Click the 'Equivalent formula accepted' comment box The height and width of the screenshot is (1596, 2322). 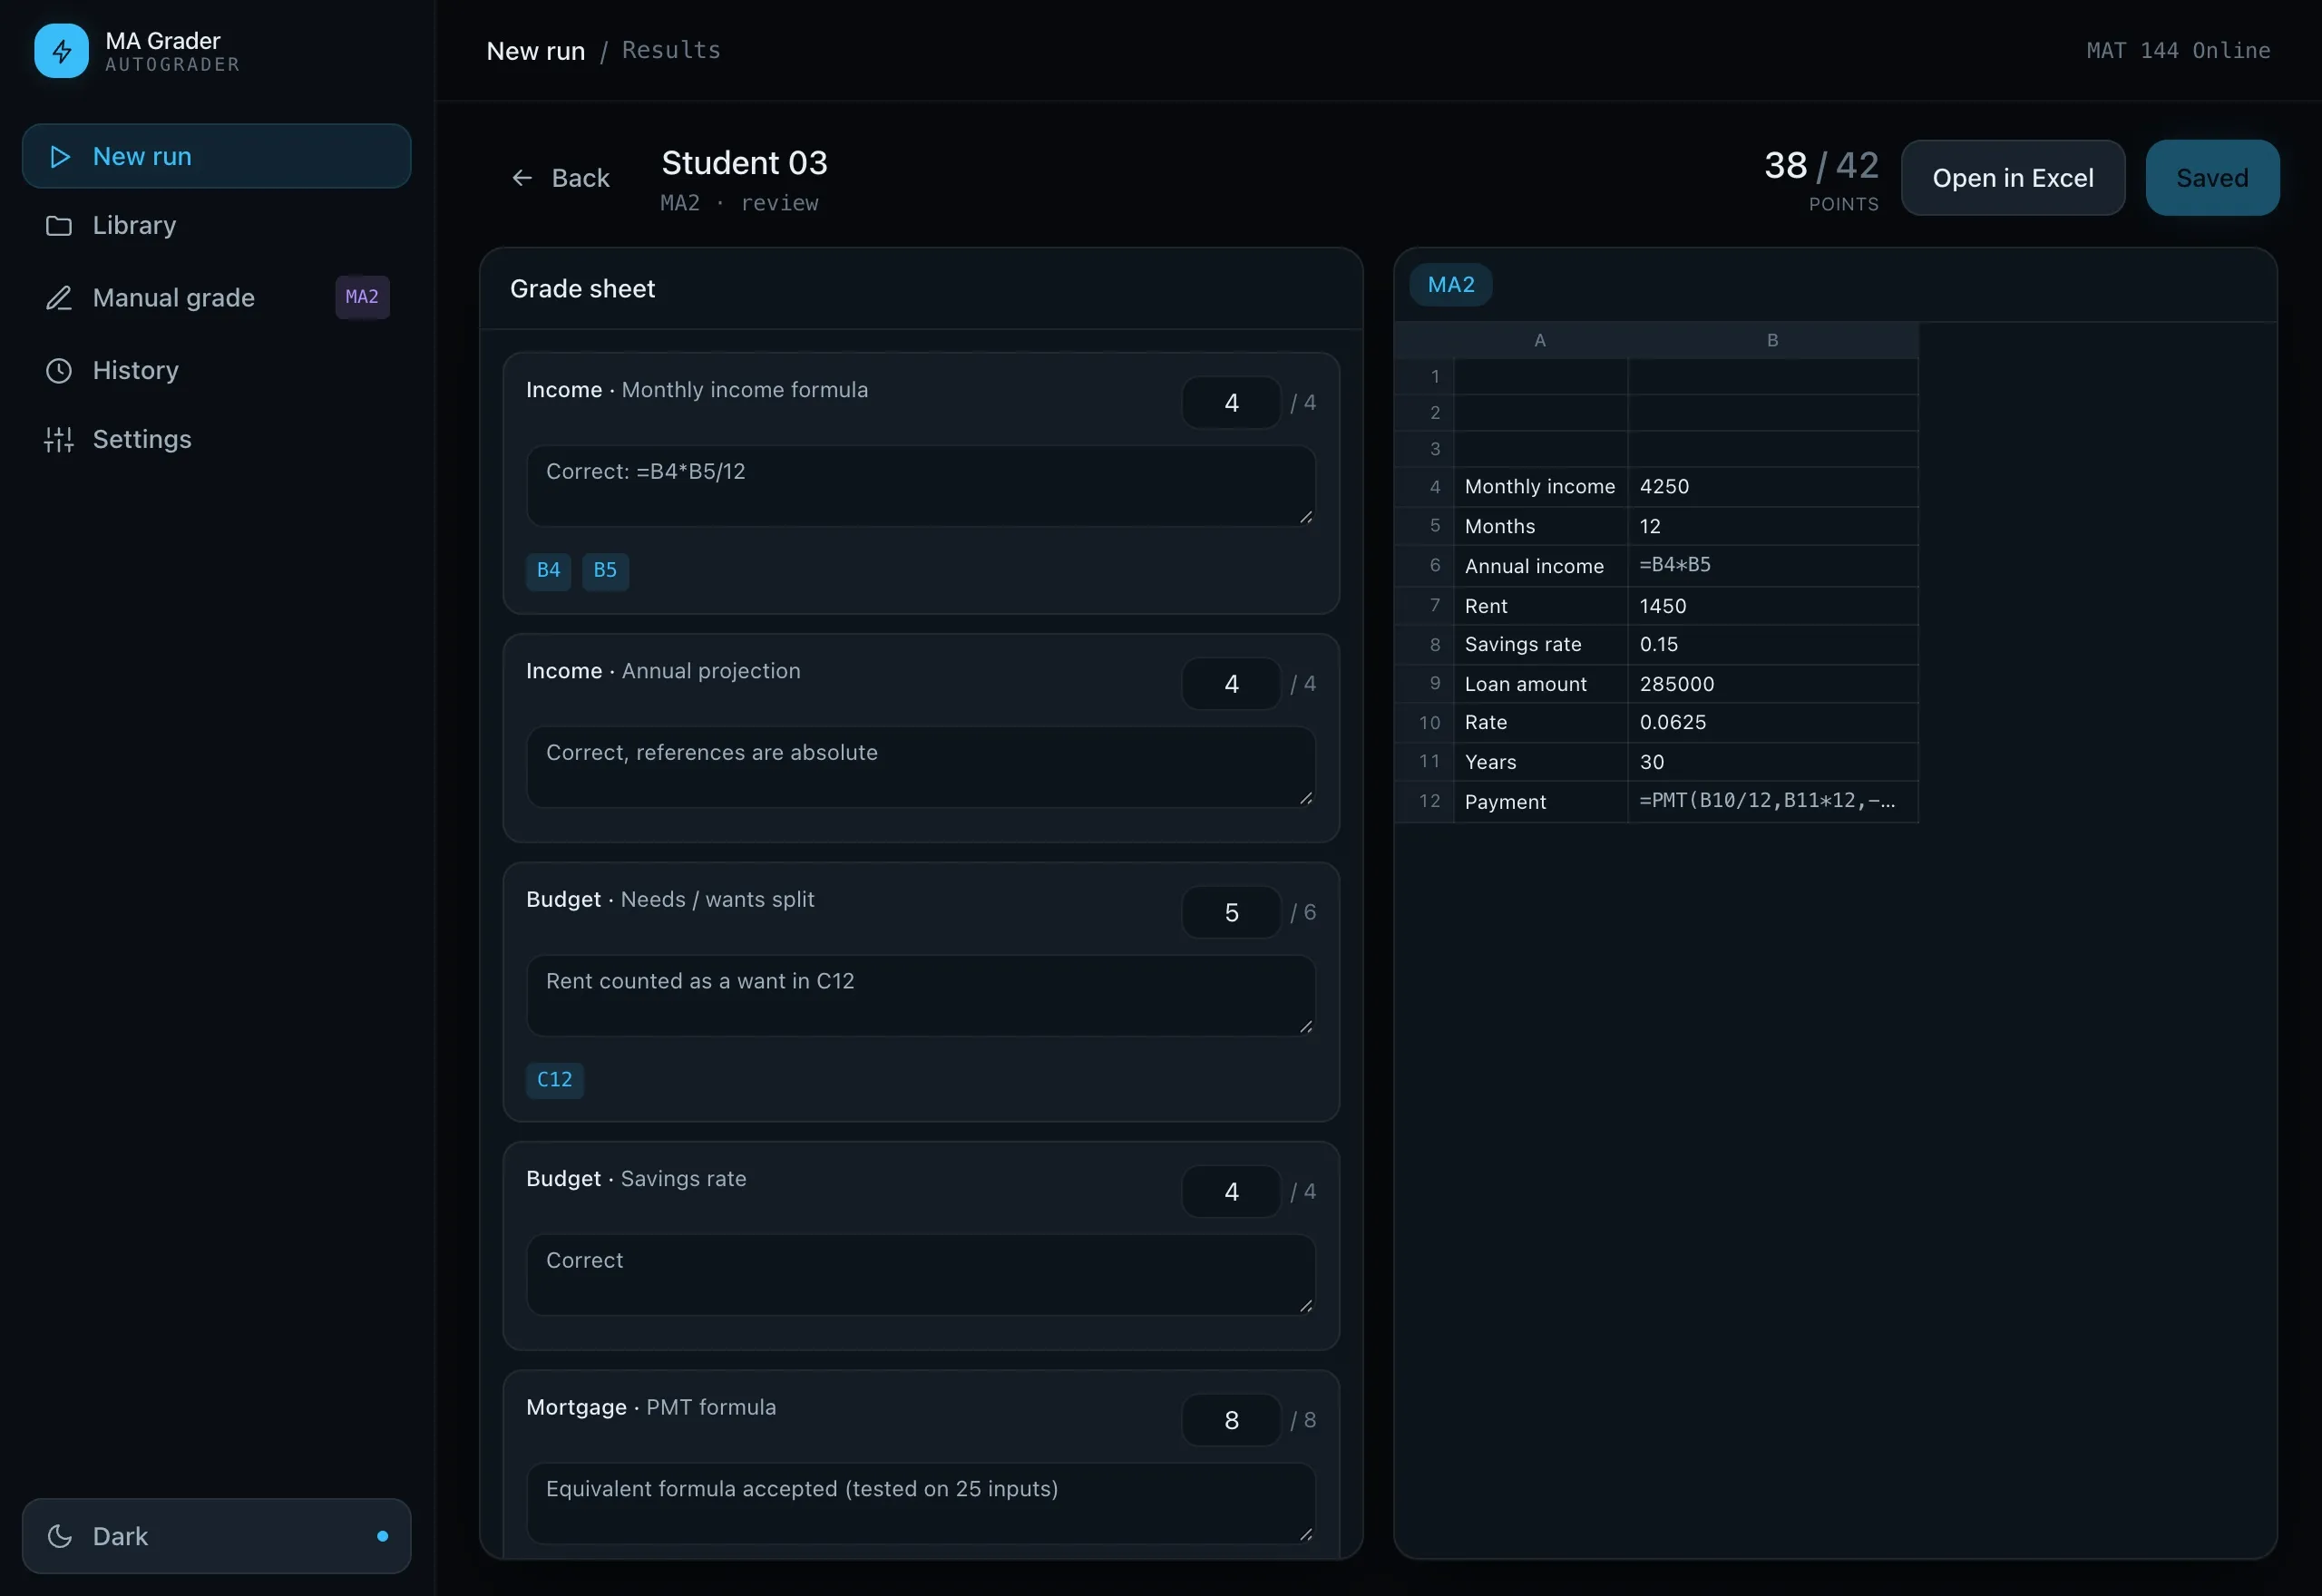tap(921, 1504)
